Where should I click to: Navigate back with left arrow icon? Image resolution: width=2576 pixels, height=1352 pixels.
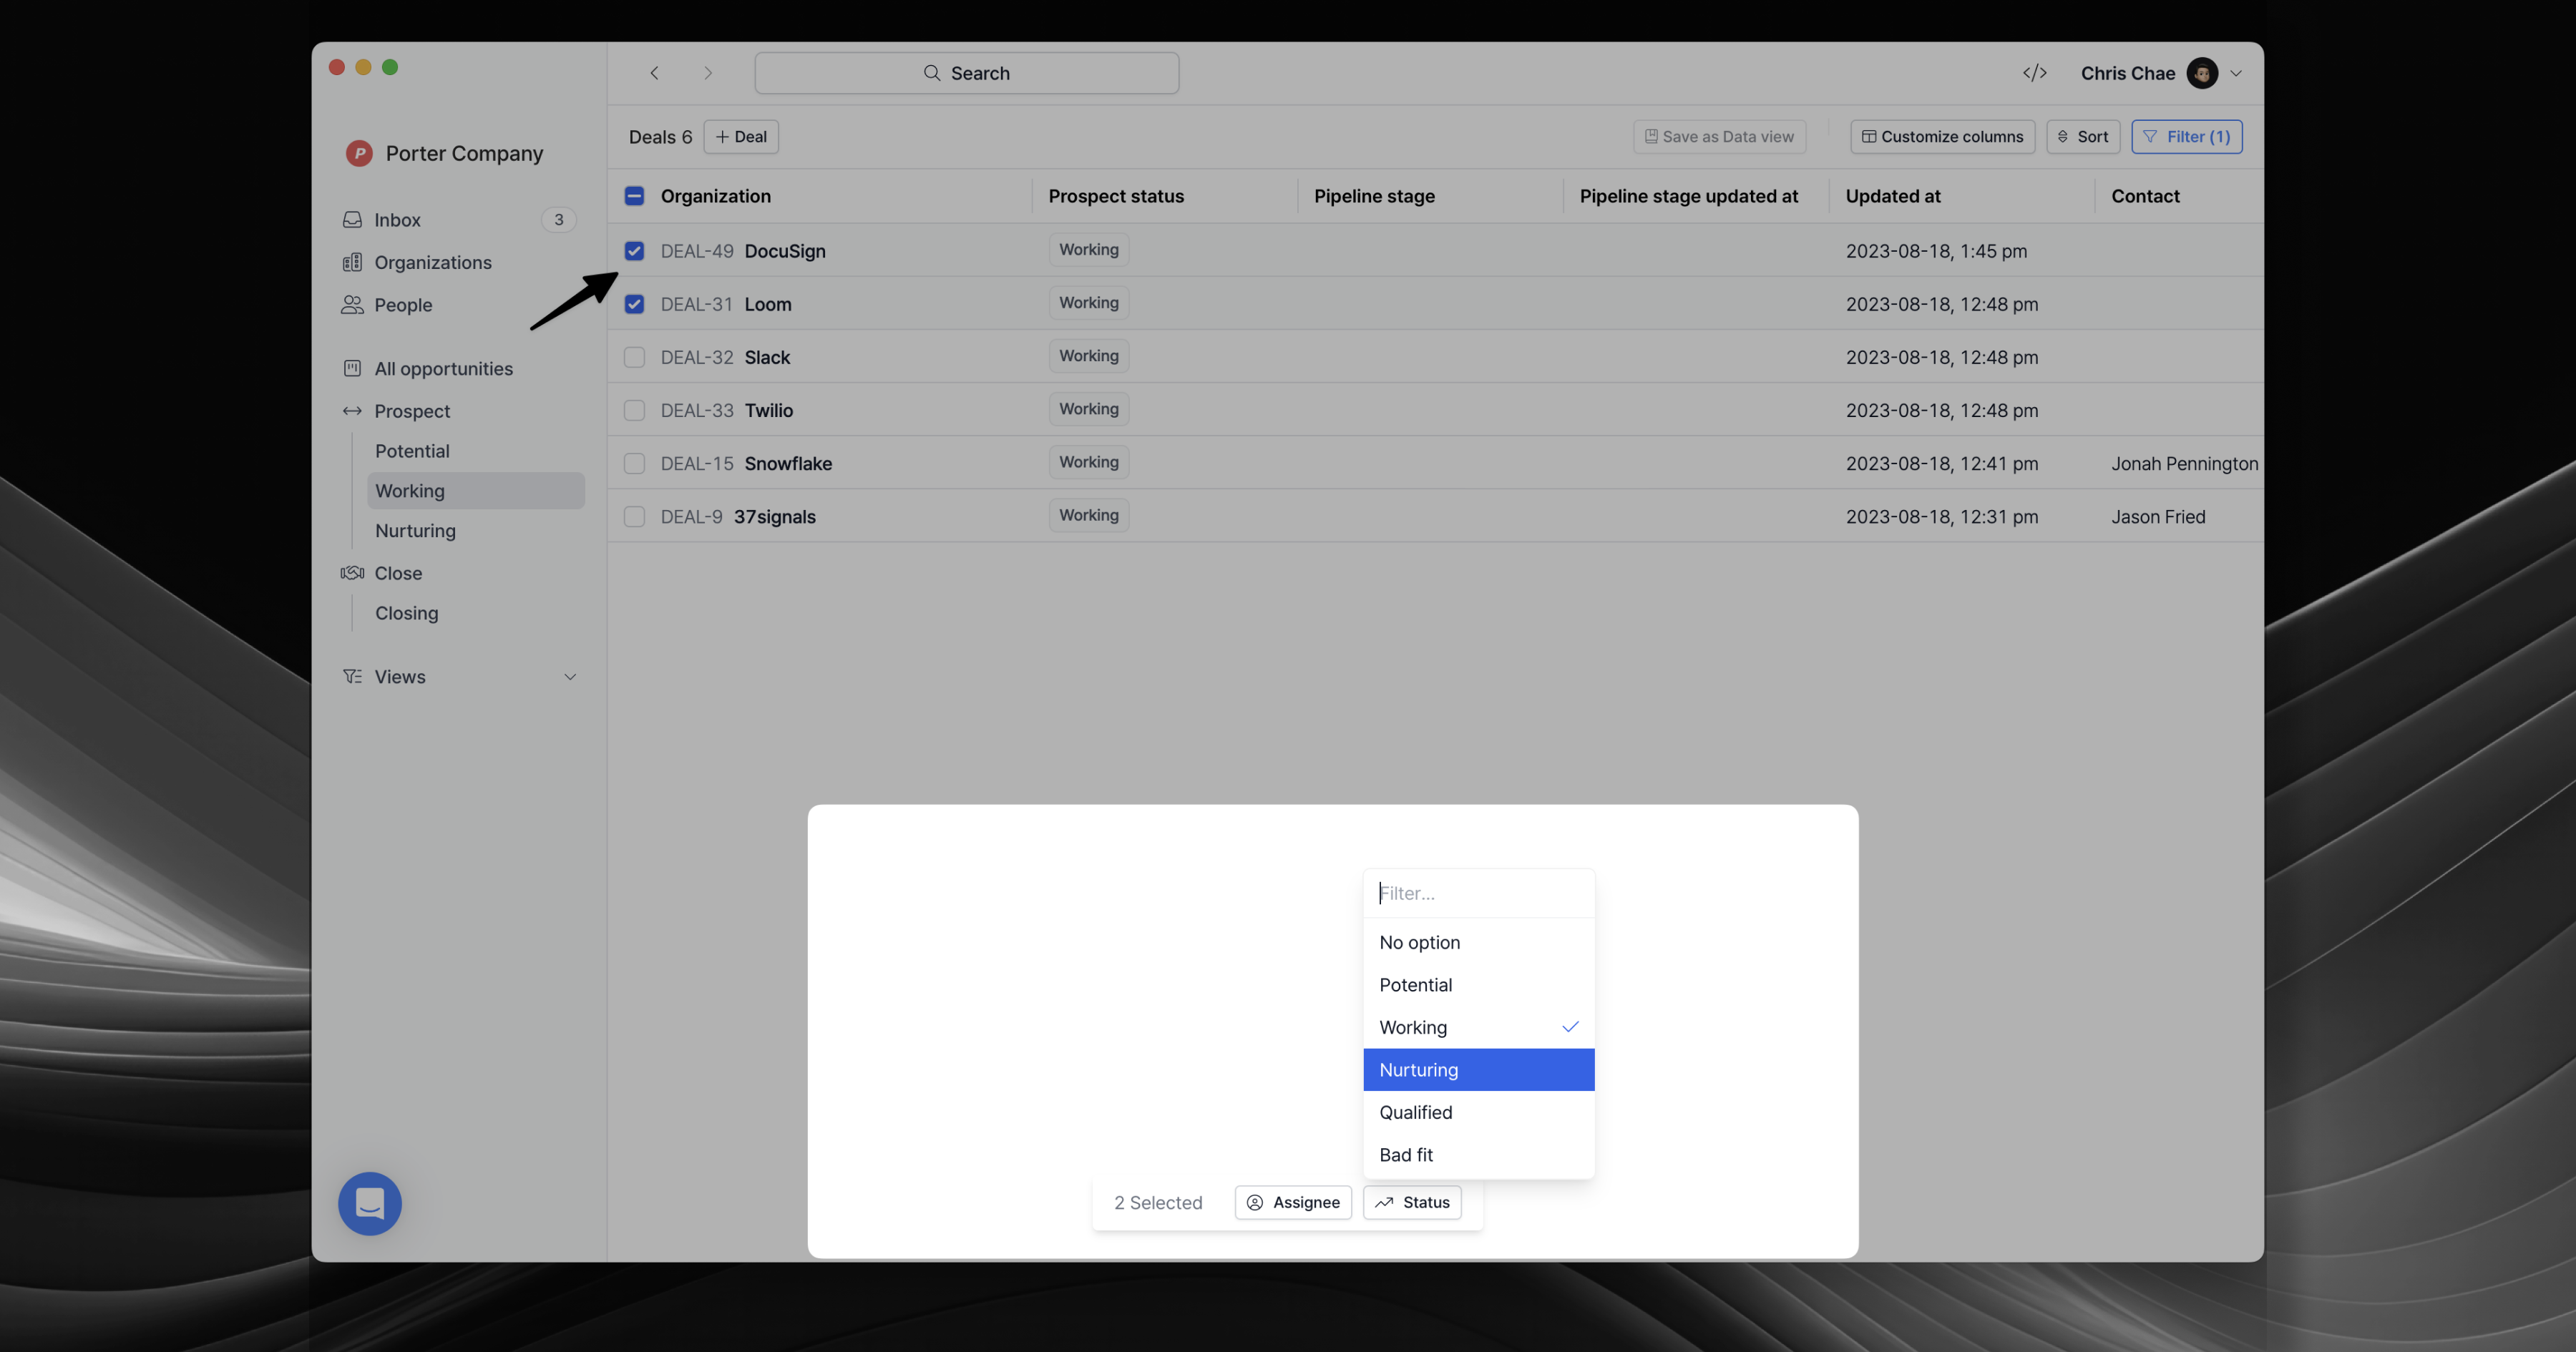(x=654, y=73)
